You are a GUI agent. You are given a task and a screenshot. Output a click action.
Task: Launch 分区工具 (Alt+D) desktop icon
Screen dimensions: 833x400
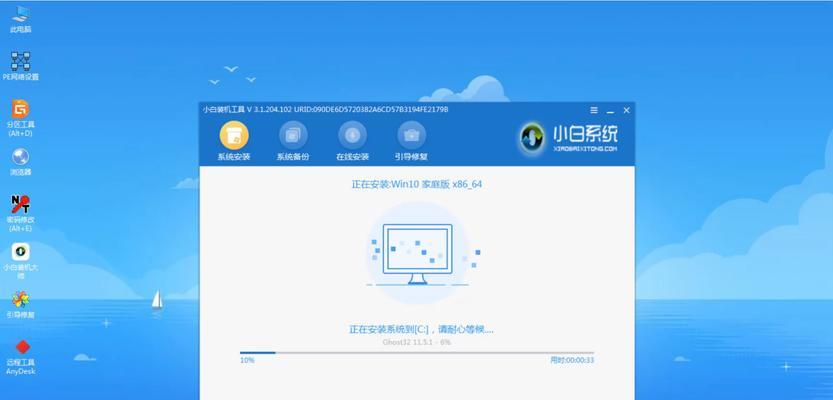[x=20, y=118]
